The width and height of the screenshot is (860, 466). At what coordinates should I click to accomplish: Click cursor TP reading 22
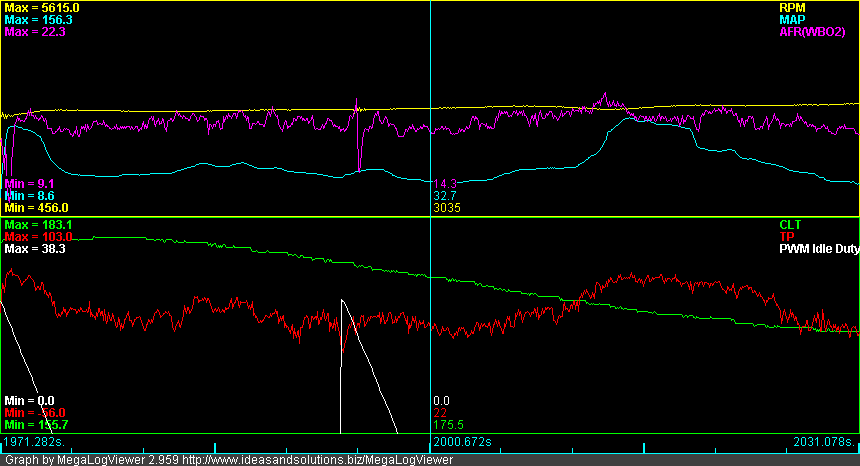click(x=440, y=413)
